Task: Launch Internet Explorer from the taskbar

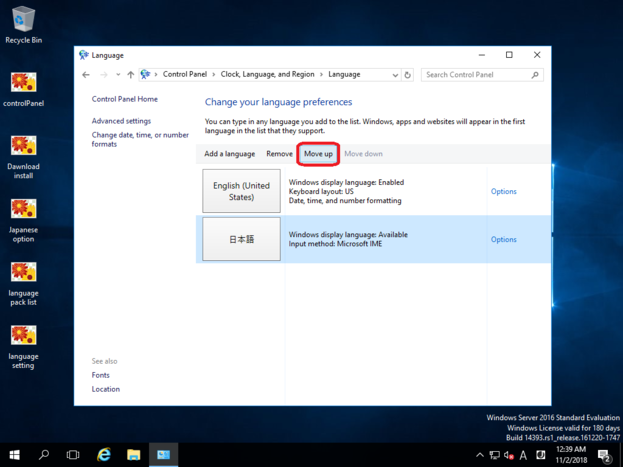Action: [104, 455]
